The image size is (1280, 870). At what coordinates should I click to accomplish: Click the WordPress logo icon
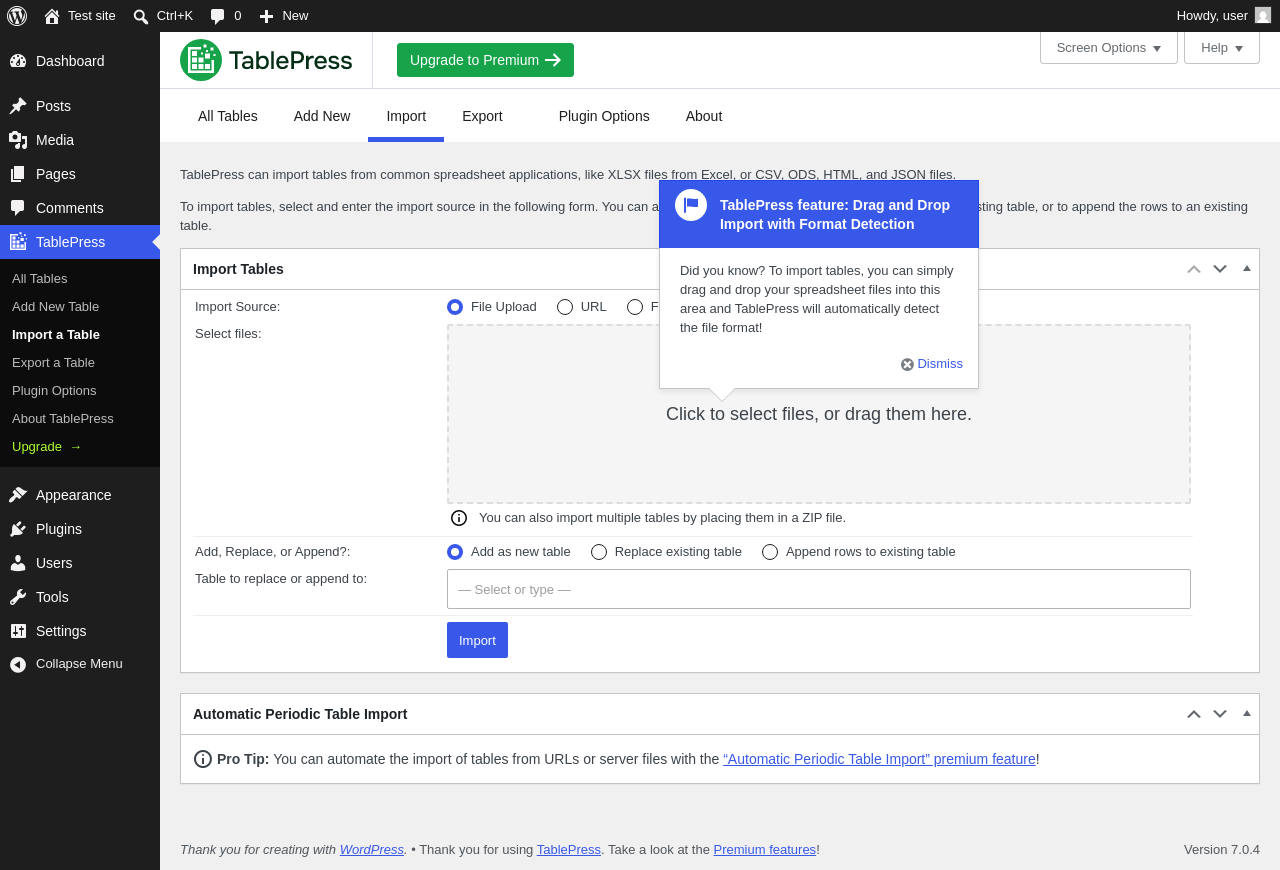[17, 16]
